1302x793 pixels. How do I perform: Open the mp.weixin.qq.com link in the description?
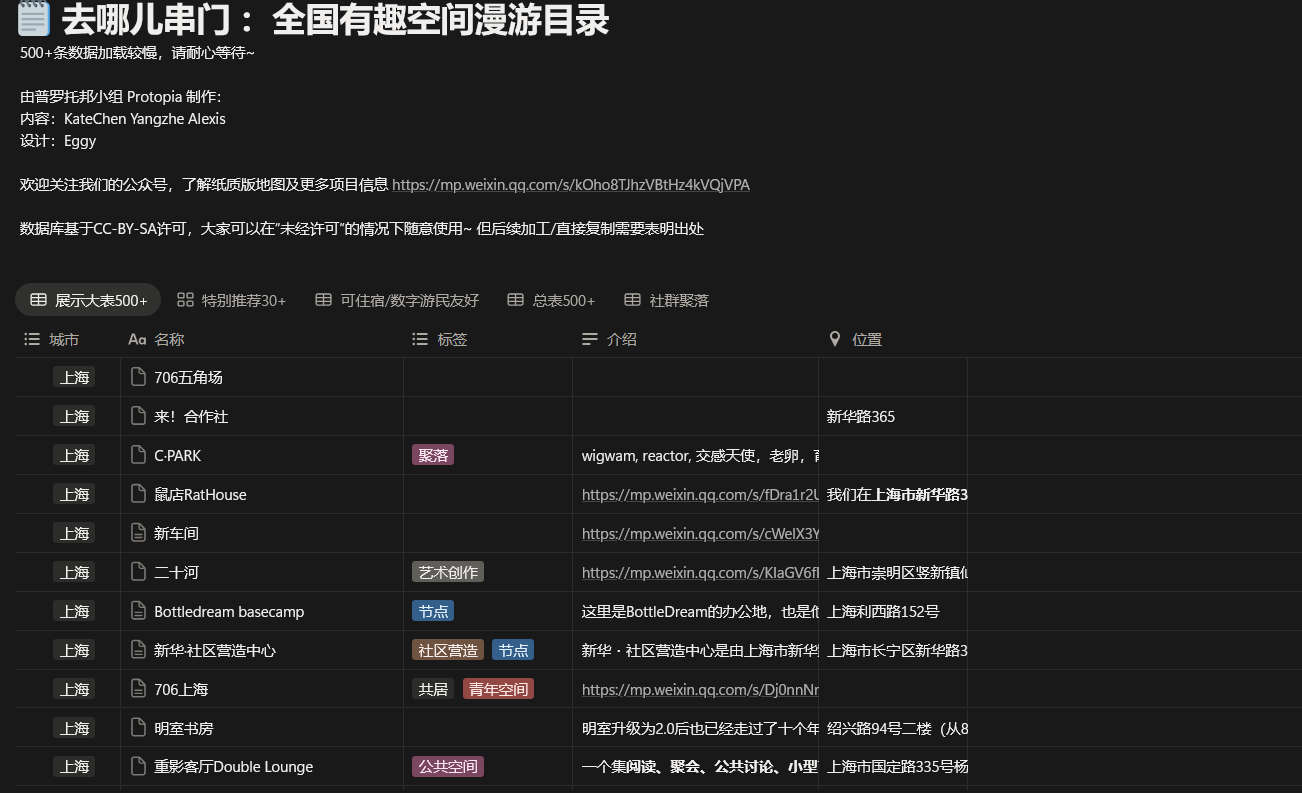(571, 185)
